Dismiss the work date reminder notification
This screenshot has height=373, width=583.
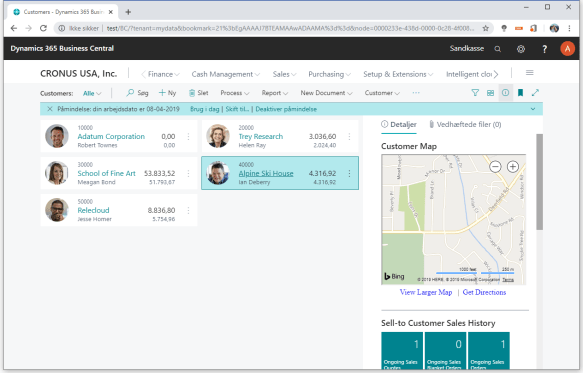[x=50, y=109]
